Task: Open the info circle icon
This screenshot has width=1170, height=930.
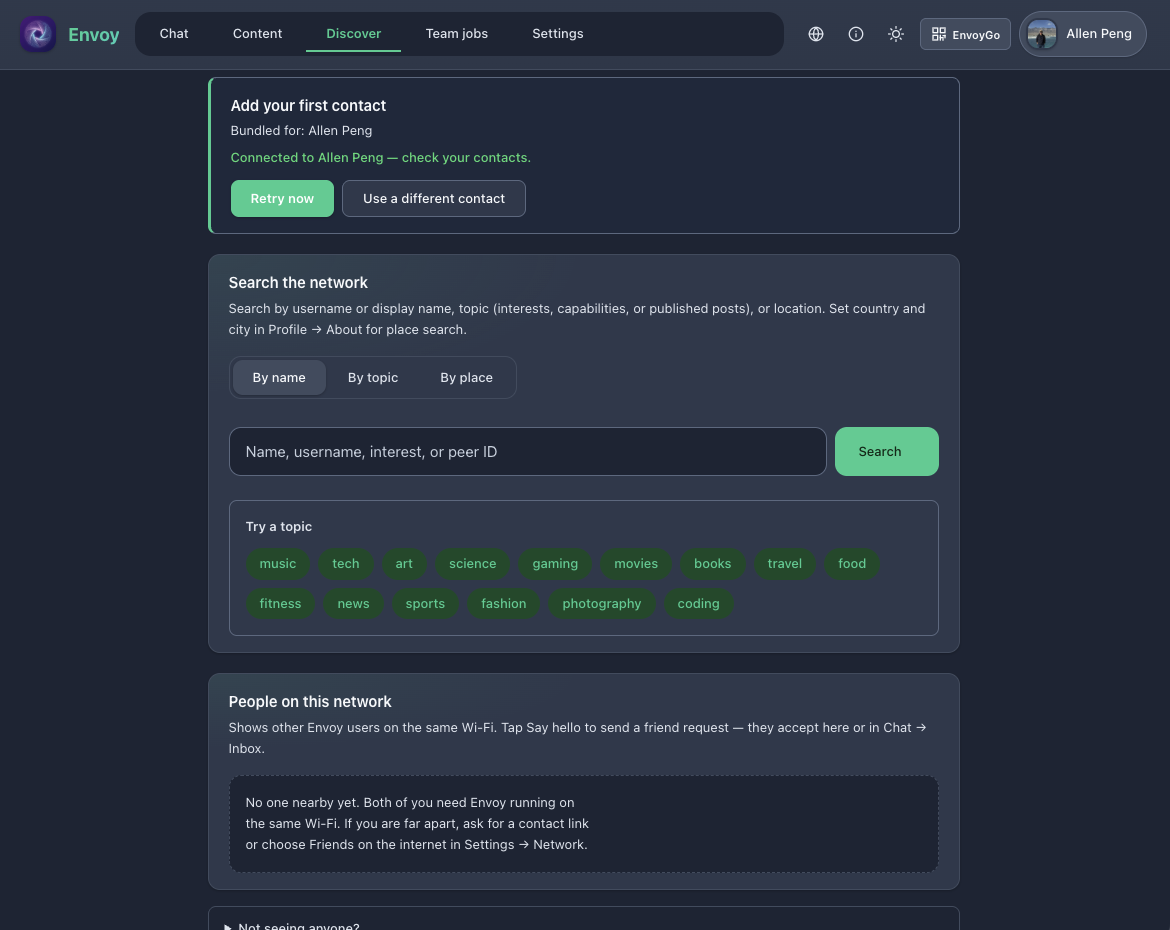Action: click(856, 34)
